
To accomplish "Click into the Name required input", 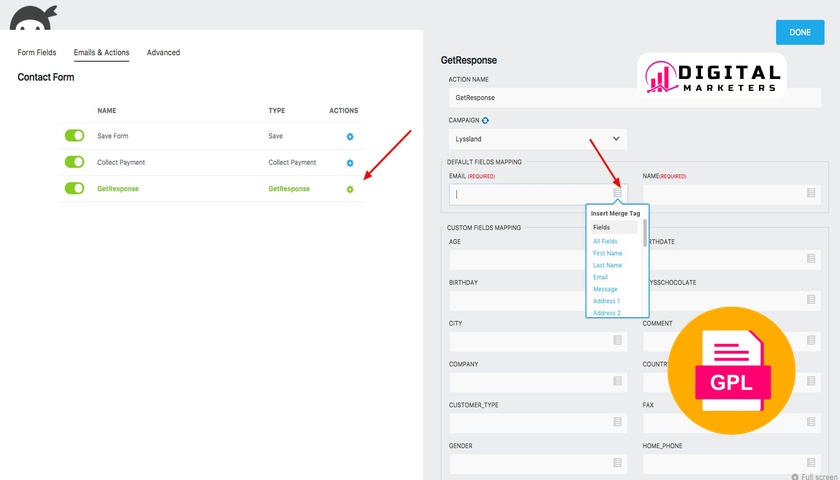I will [x=732, y=194].
